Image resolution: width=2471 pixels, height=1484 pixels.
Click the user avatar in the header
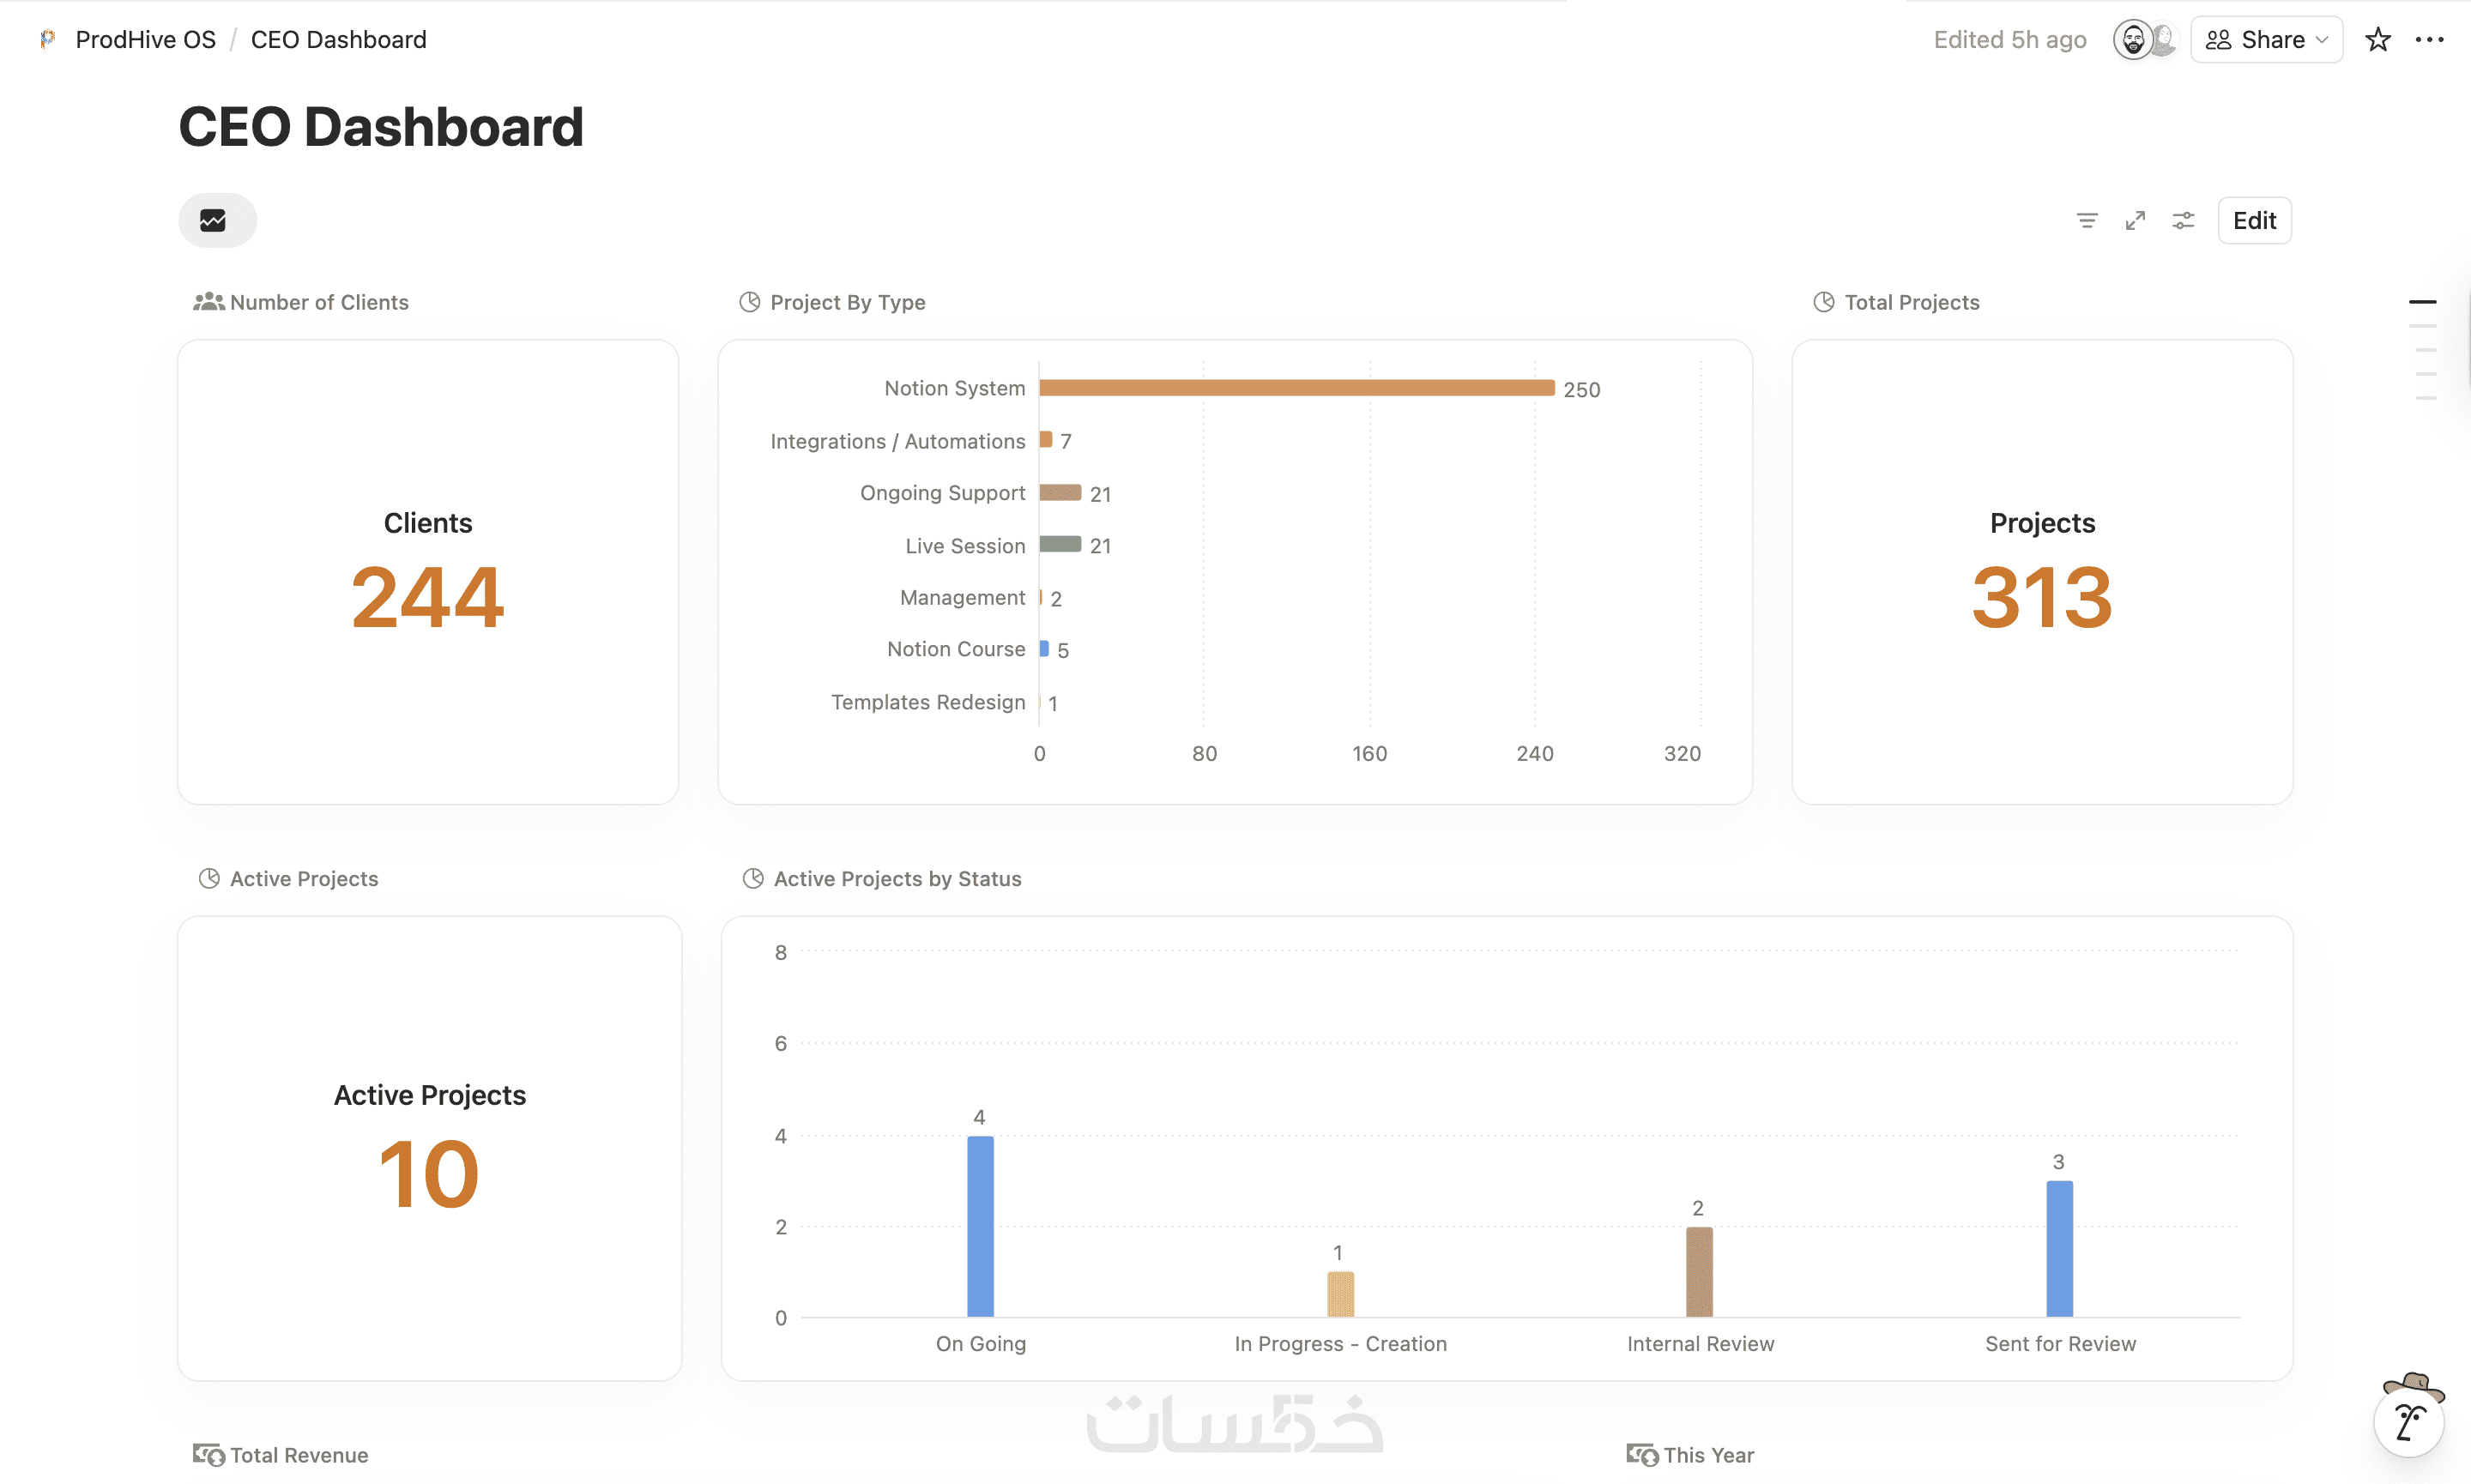coord(2133,40)
